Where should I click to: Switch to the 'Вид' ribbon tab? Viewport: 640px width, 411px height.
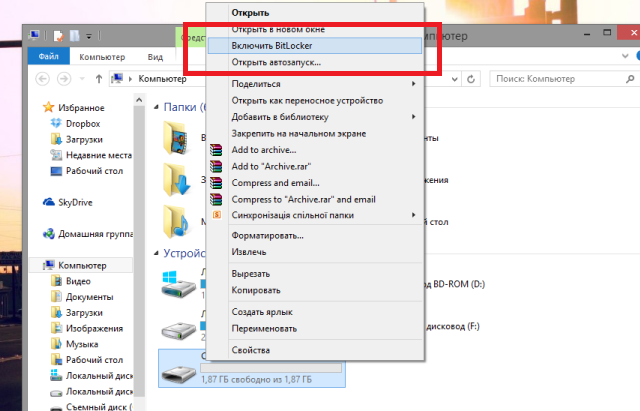(155, 57)
